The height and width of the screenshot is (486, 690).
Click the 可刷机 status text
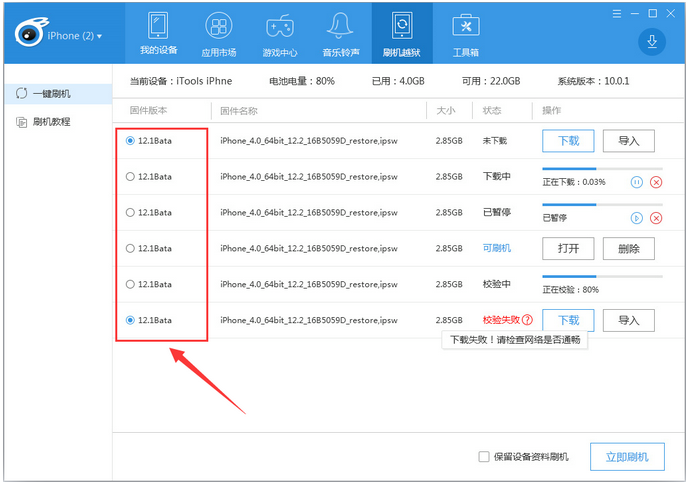click(x=496, y=248)
